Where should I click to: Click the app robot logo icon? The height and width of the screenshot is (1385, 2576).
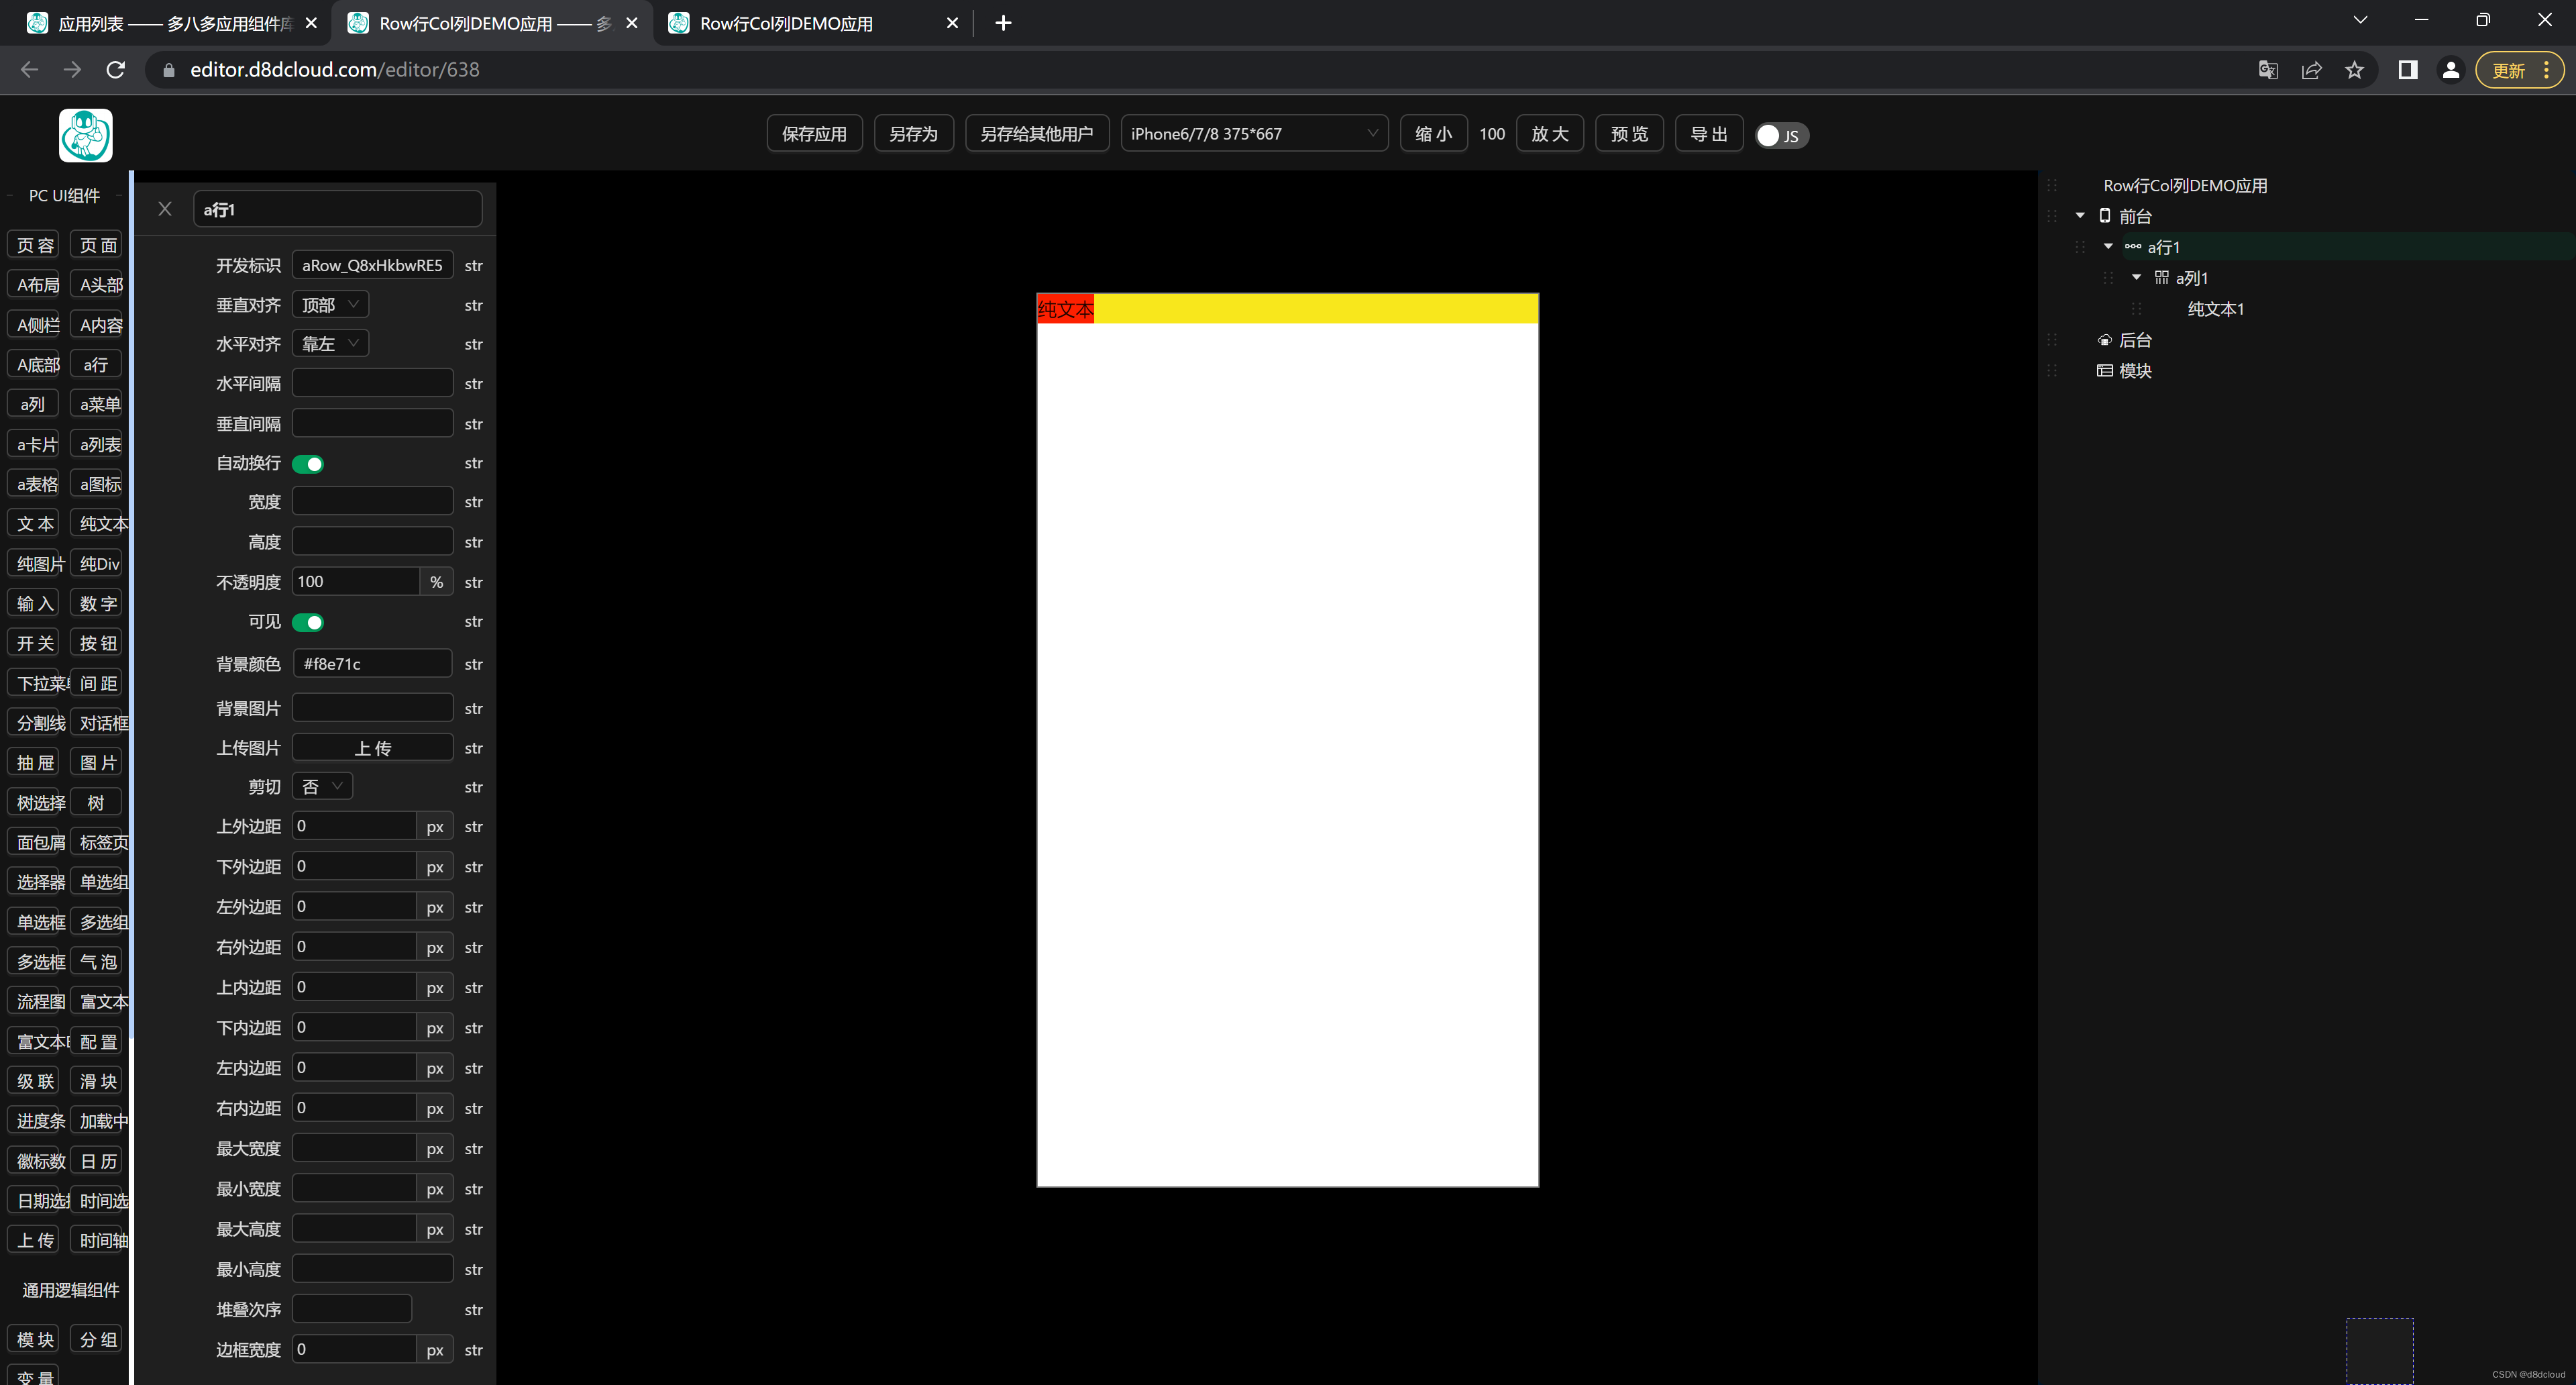tap(85, 135)
